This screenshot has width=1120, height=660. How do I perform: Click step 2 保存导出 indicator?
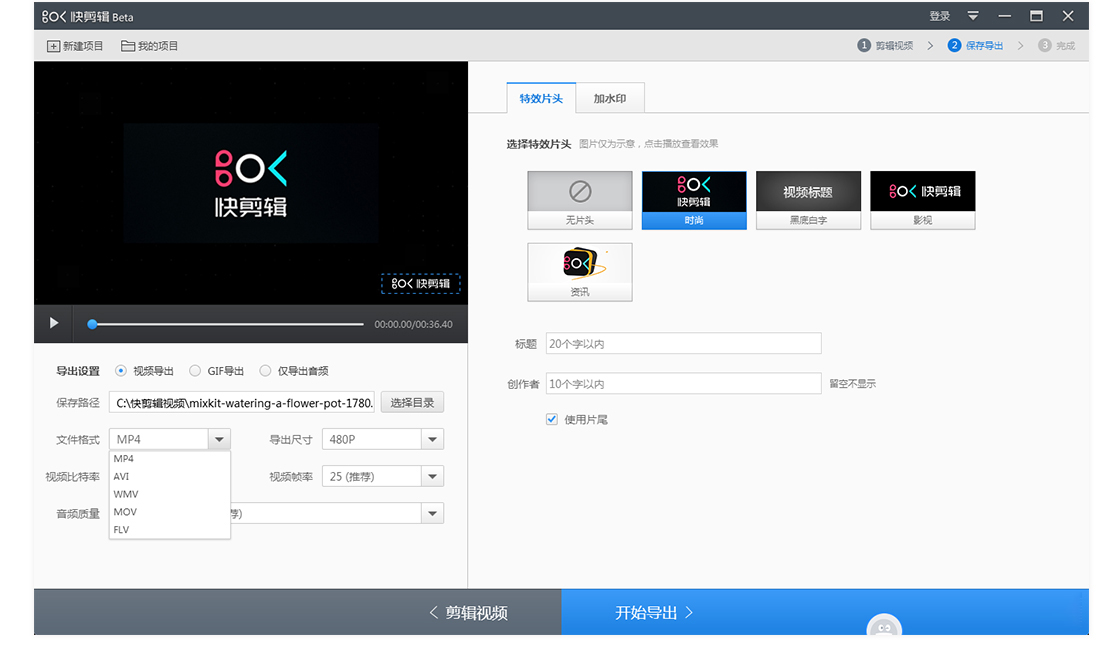(x=976, y=46)
